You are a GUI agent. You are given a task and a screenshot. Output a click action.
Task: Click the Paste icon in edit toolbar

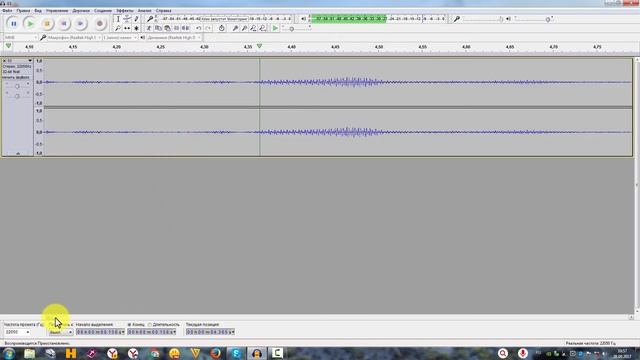167,28
